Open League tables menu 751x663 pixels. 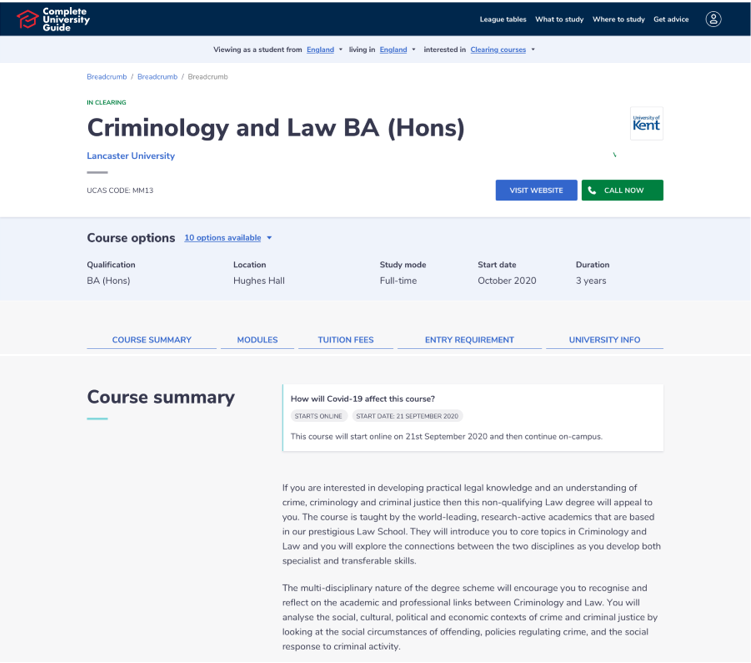(x=503, y=19)
